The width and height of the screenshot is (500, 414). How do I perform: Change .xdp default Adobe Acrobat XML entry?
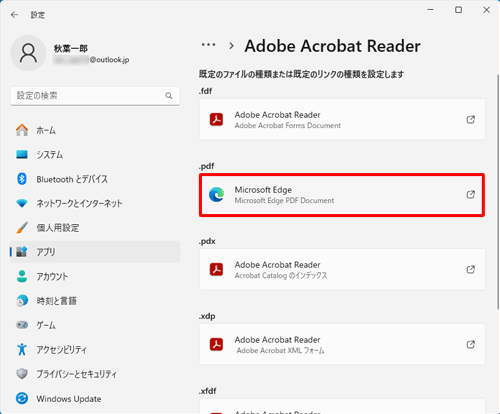click(342, 344)
